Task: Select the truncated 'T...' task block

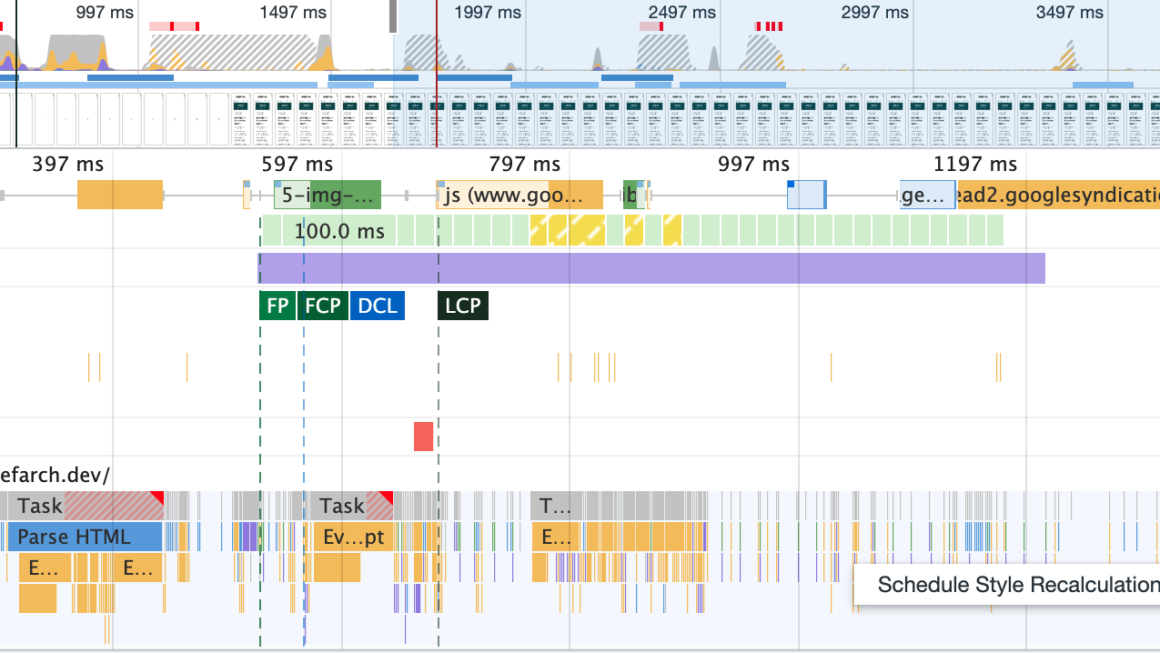Action: point(555,506)
